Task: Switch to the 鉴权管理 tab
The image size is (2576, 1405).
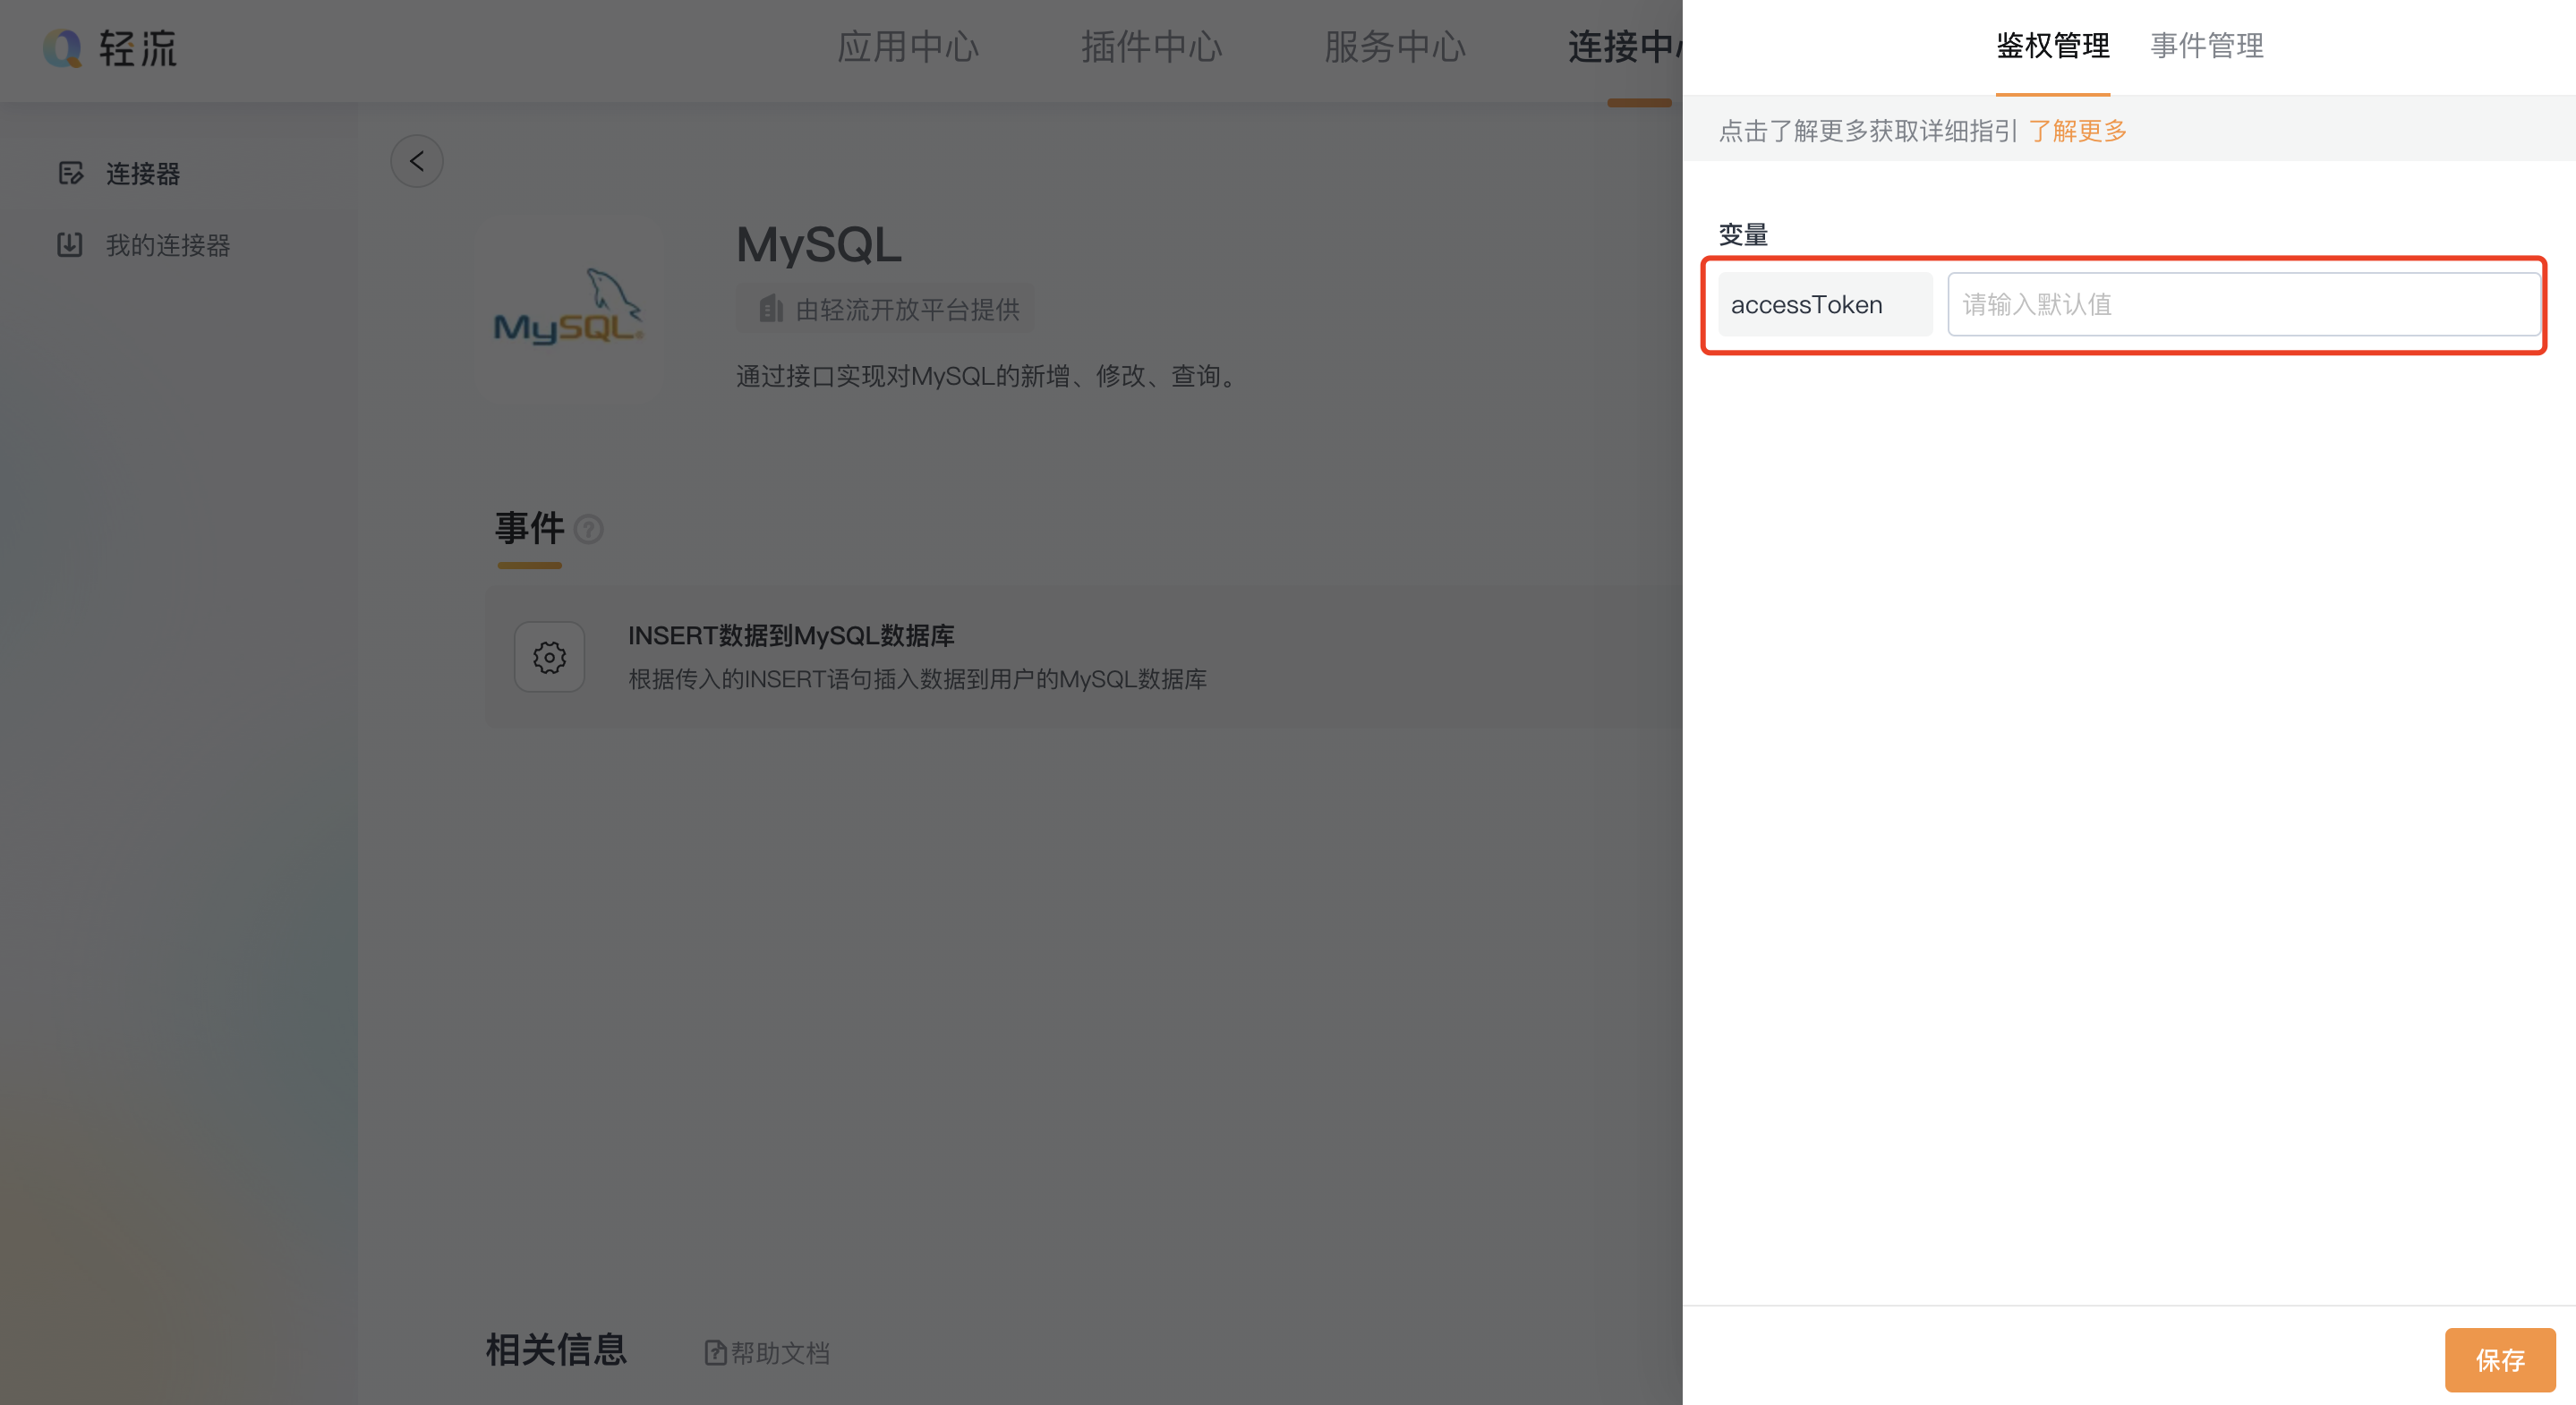Action: click(x=2052, y=46)
